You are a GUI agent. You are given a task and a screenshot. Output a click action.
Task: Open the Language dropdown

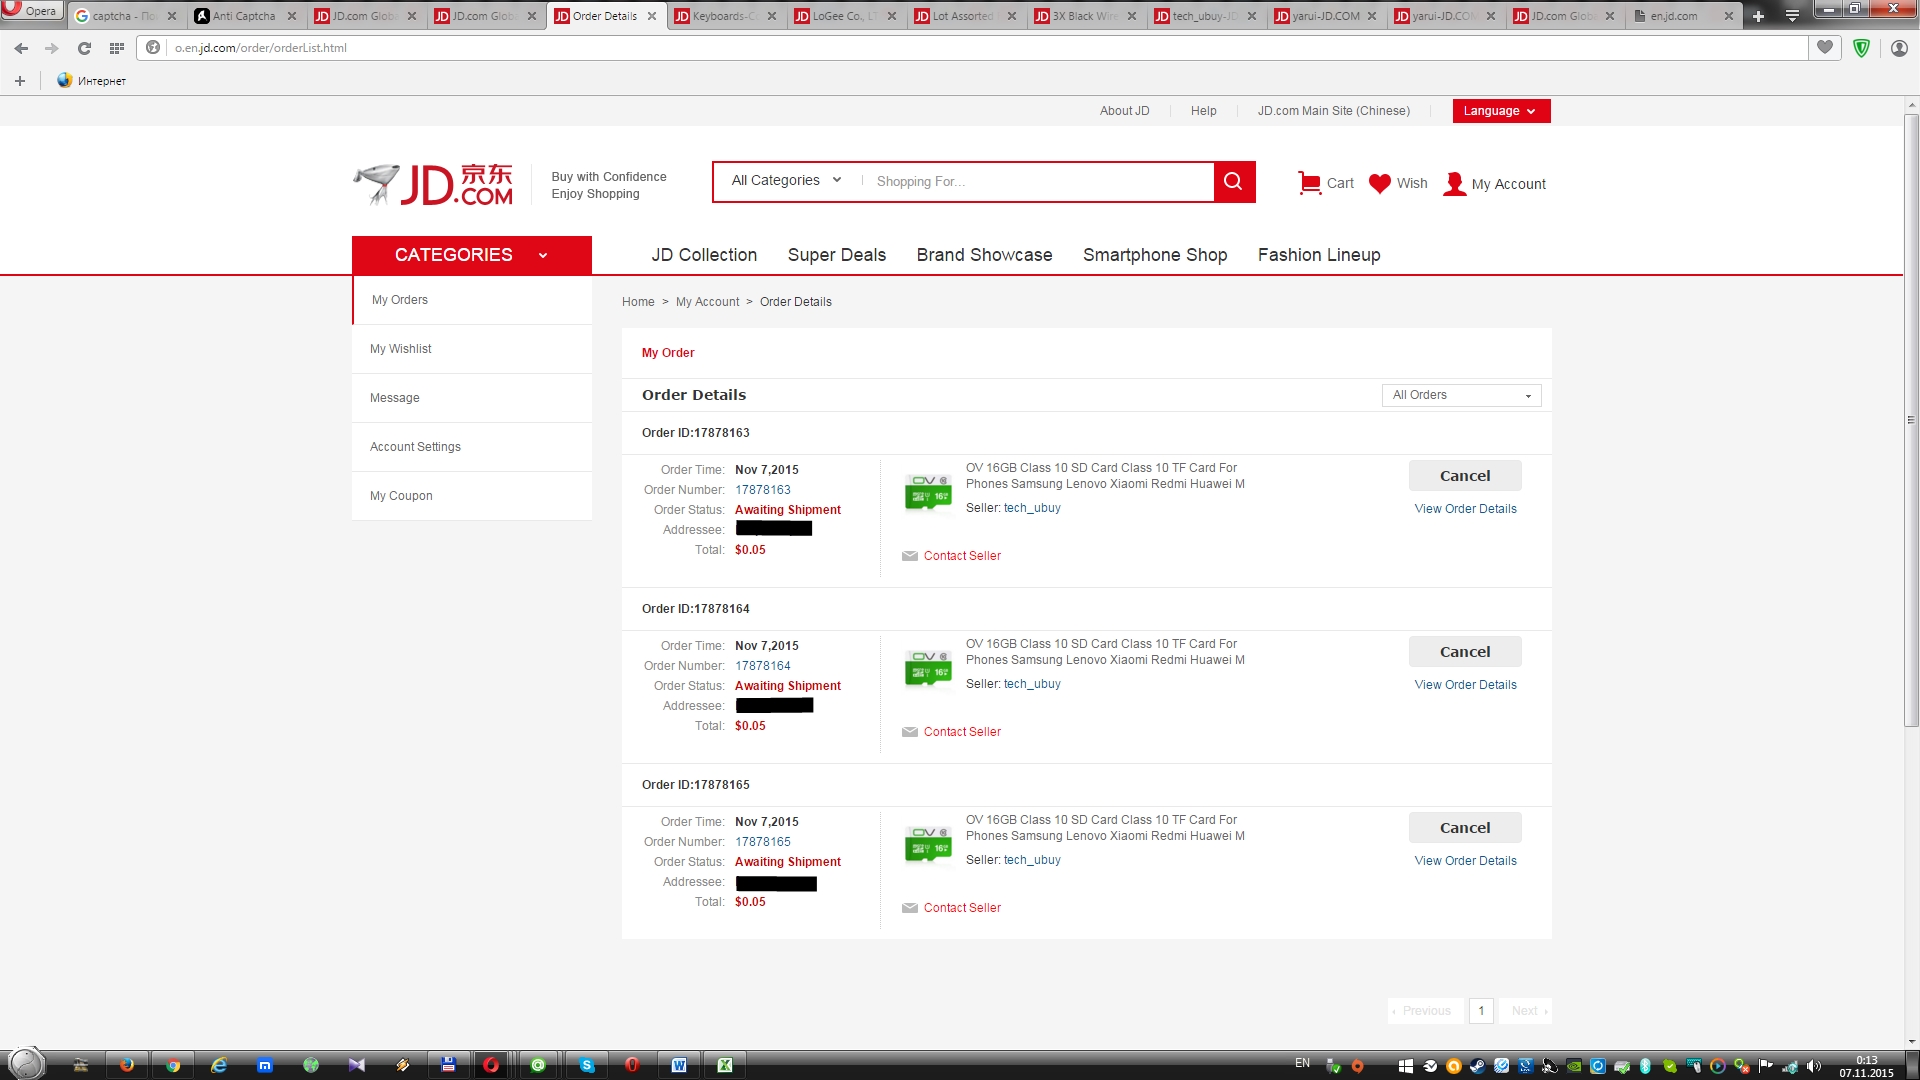point(1501,111)
